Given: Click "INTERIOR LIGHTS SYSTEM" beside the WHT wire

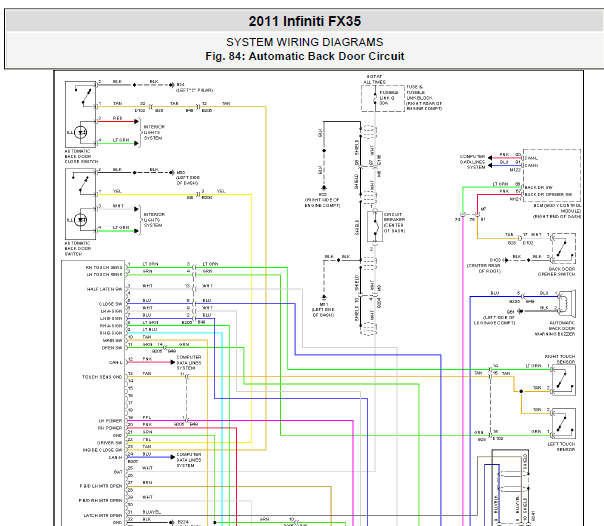Looking at the screenshot, I should click(154, 220).
